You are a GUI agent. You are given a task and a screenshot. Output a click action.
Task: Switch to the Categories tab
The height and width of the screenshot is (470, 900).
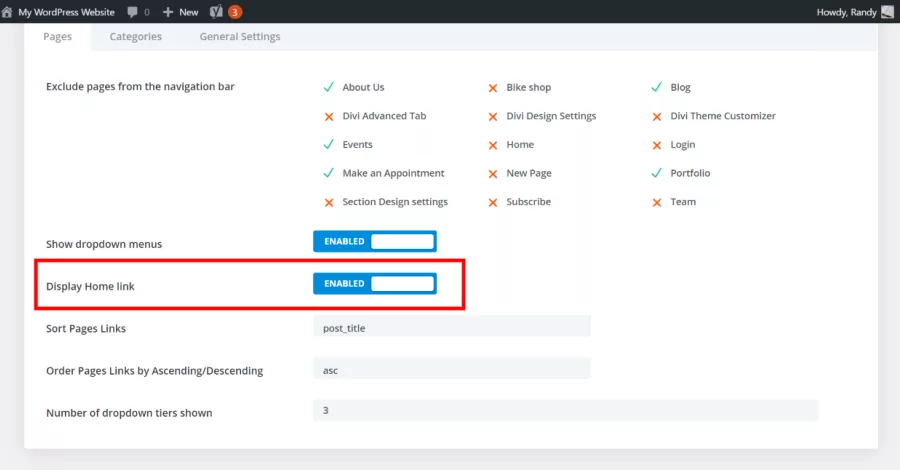click(135, 36)
